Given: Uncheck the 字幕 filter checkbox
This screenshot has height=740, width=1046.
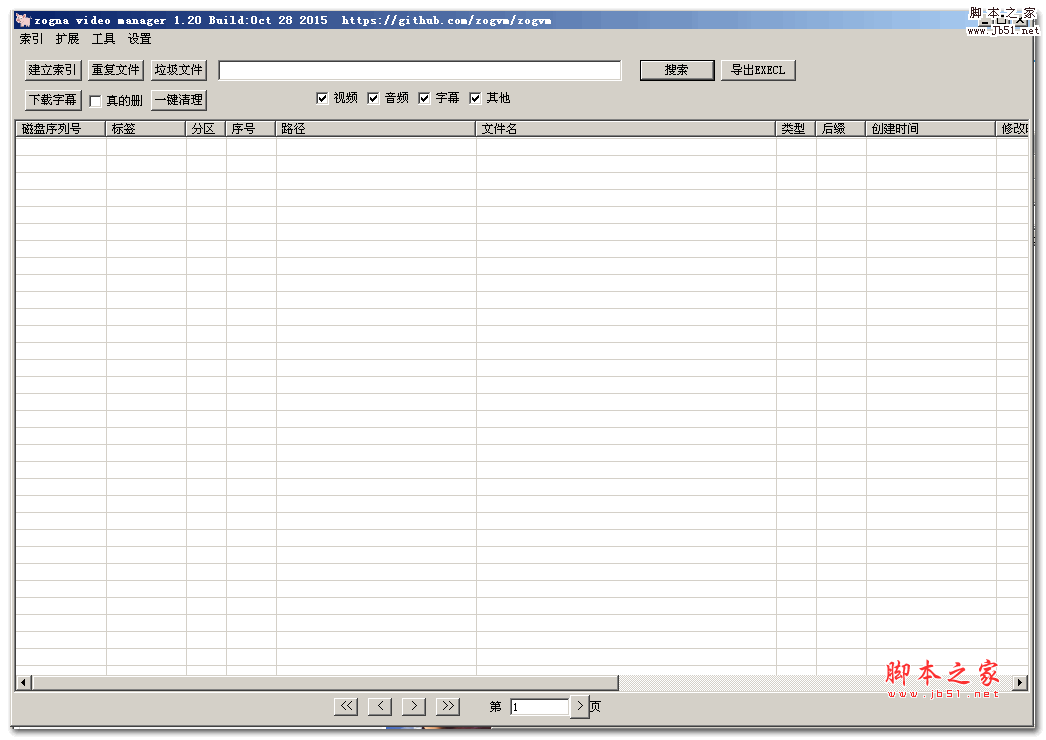Looking at the screenshot, I should 424,98.
